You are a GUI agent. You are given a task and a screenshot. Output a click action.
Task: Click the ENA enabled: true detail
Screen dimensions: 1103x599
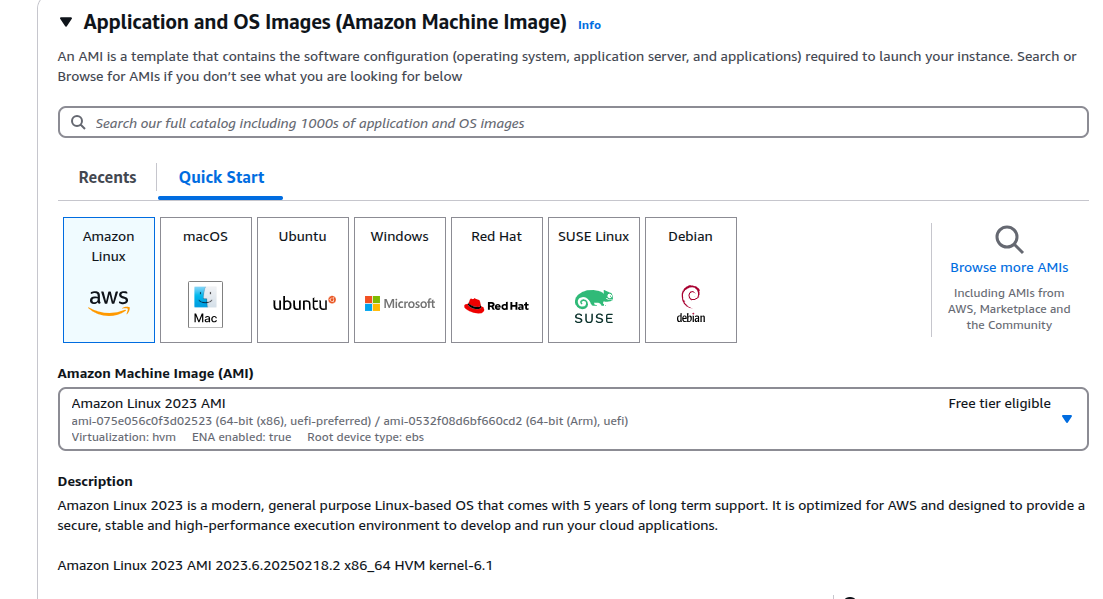(x=241, y=437)
